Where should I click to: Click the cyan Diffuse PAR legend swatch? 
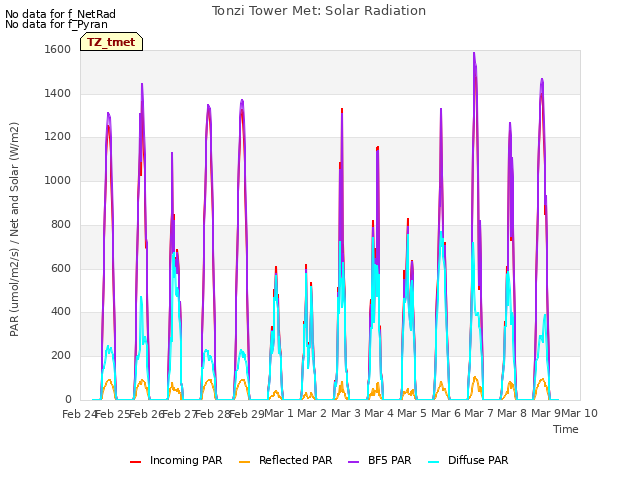(x=434, y=462)
